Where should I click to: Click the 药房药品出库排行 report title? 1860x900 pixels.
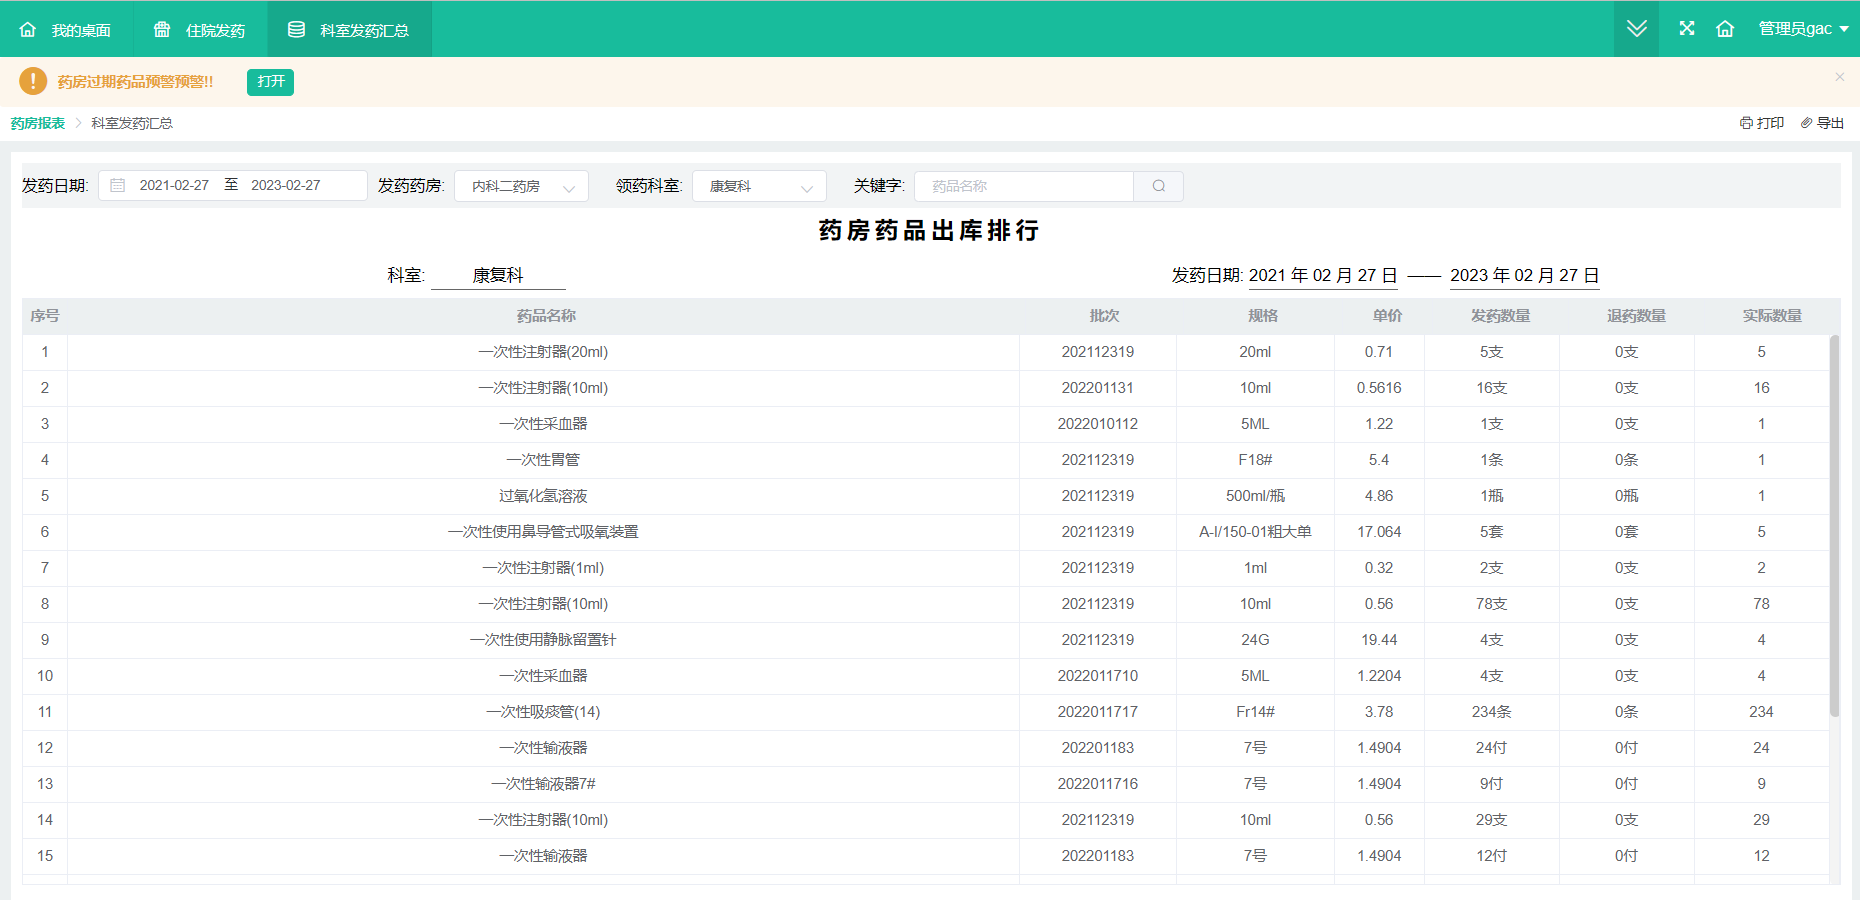click(929, 231)
